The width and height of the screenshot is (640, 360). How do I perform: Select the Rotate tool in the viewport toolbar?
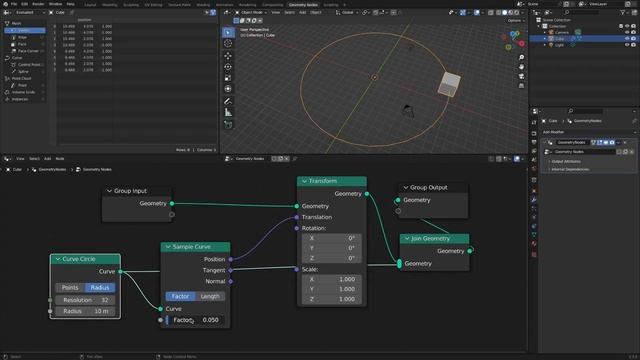pyautogui.click(x=228, y=67)
